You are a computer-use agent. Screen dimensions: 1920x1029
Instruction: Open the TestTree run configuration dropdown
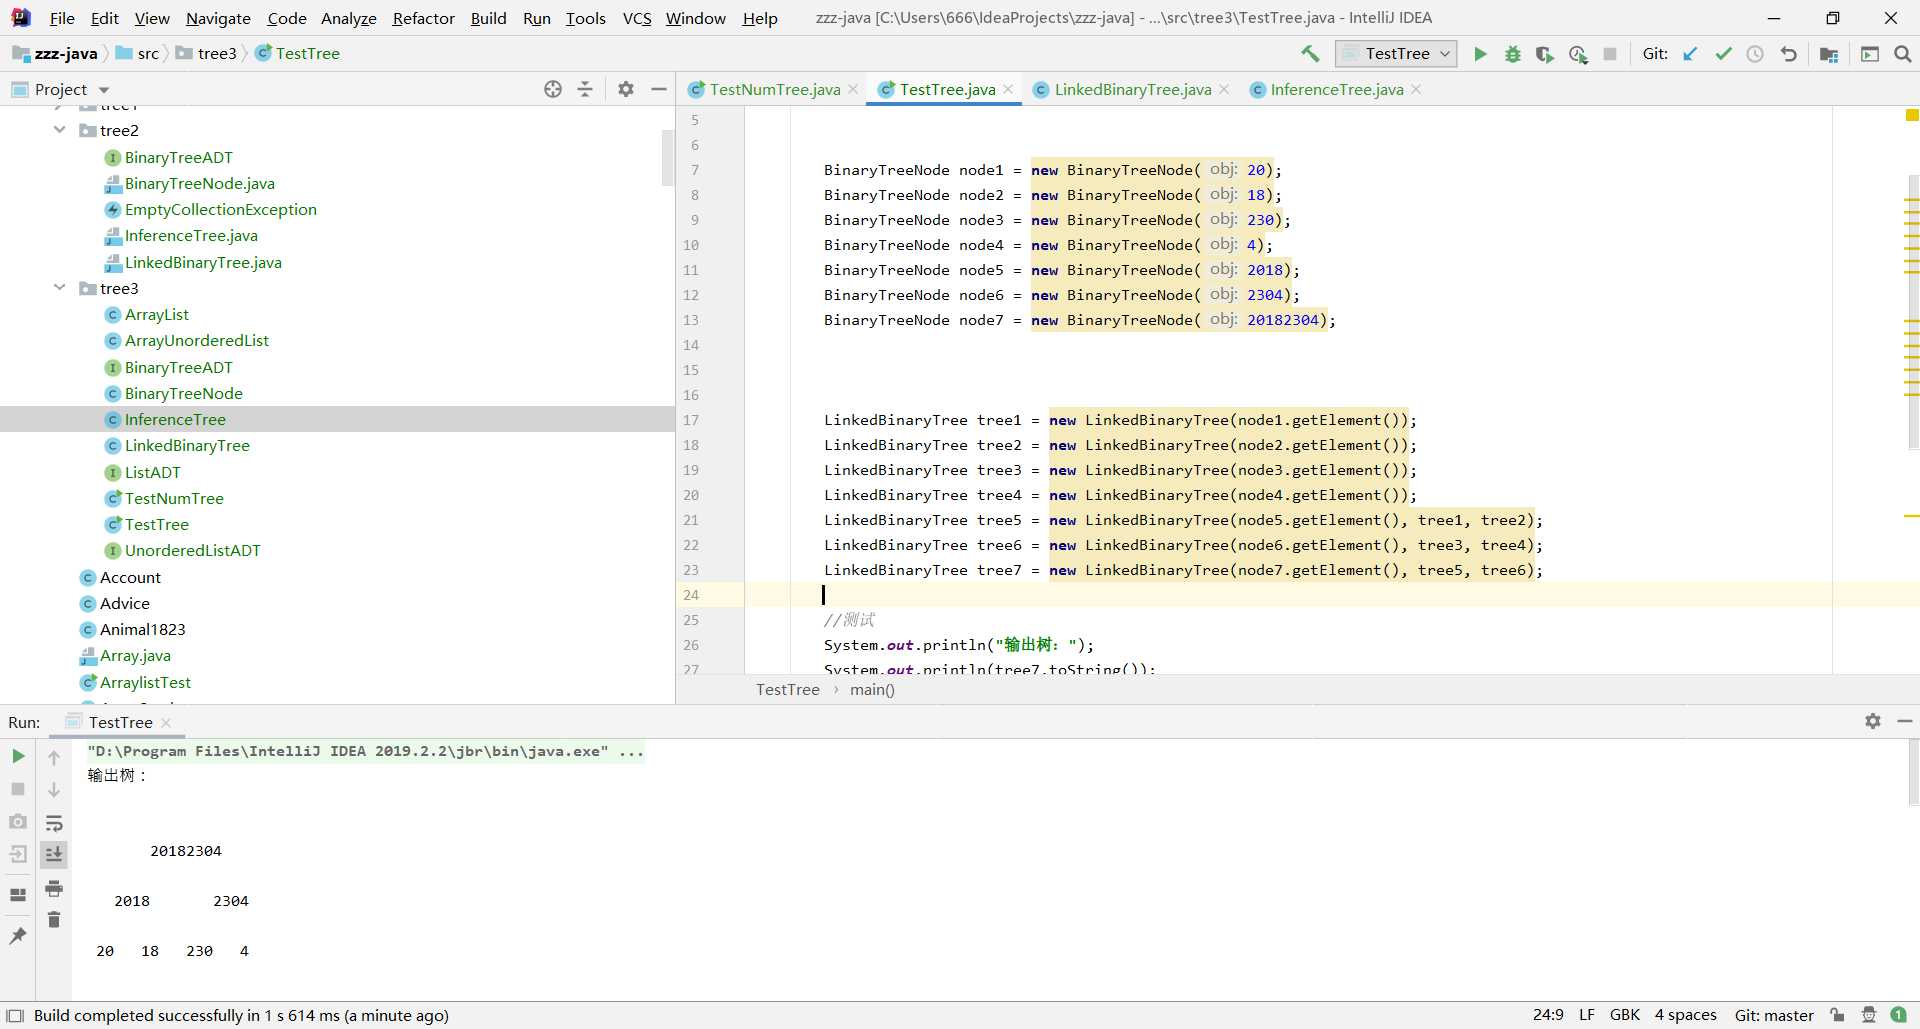[x=1396, y=54]
